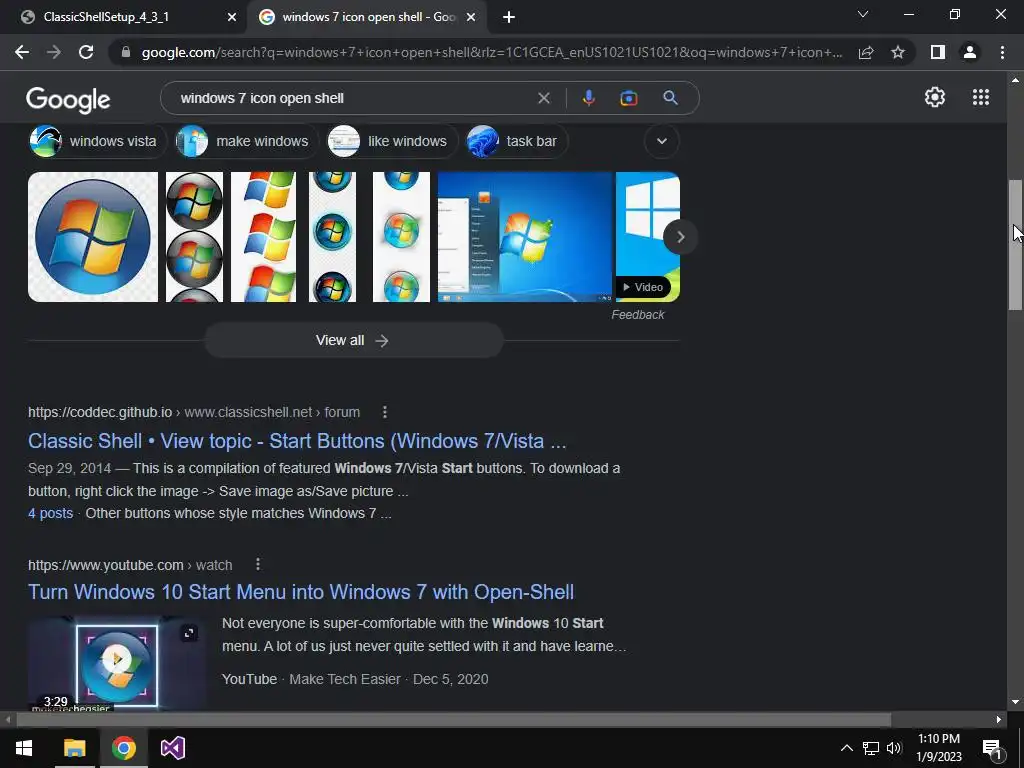Close the Google search results tab

(x=471, y=17)
